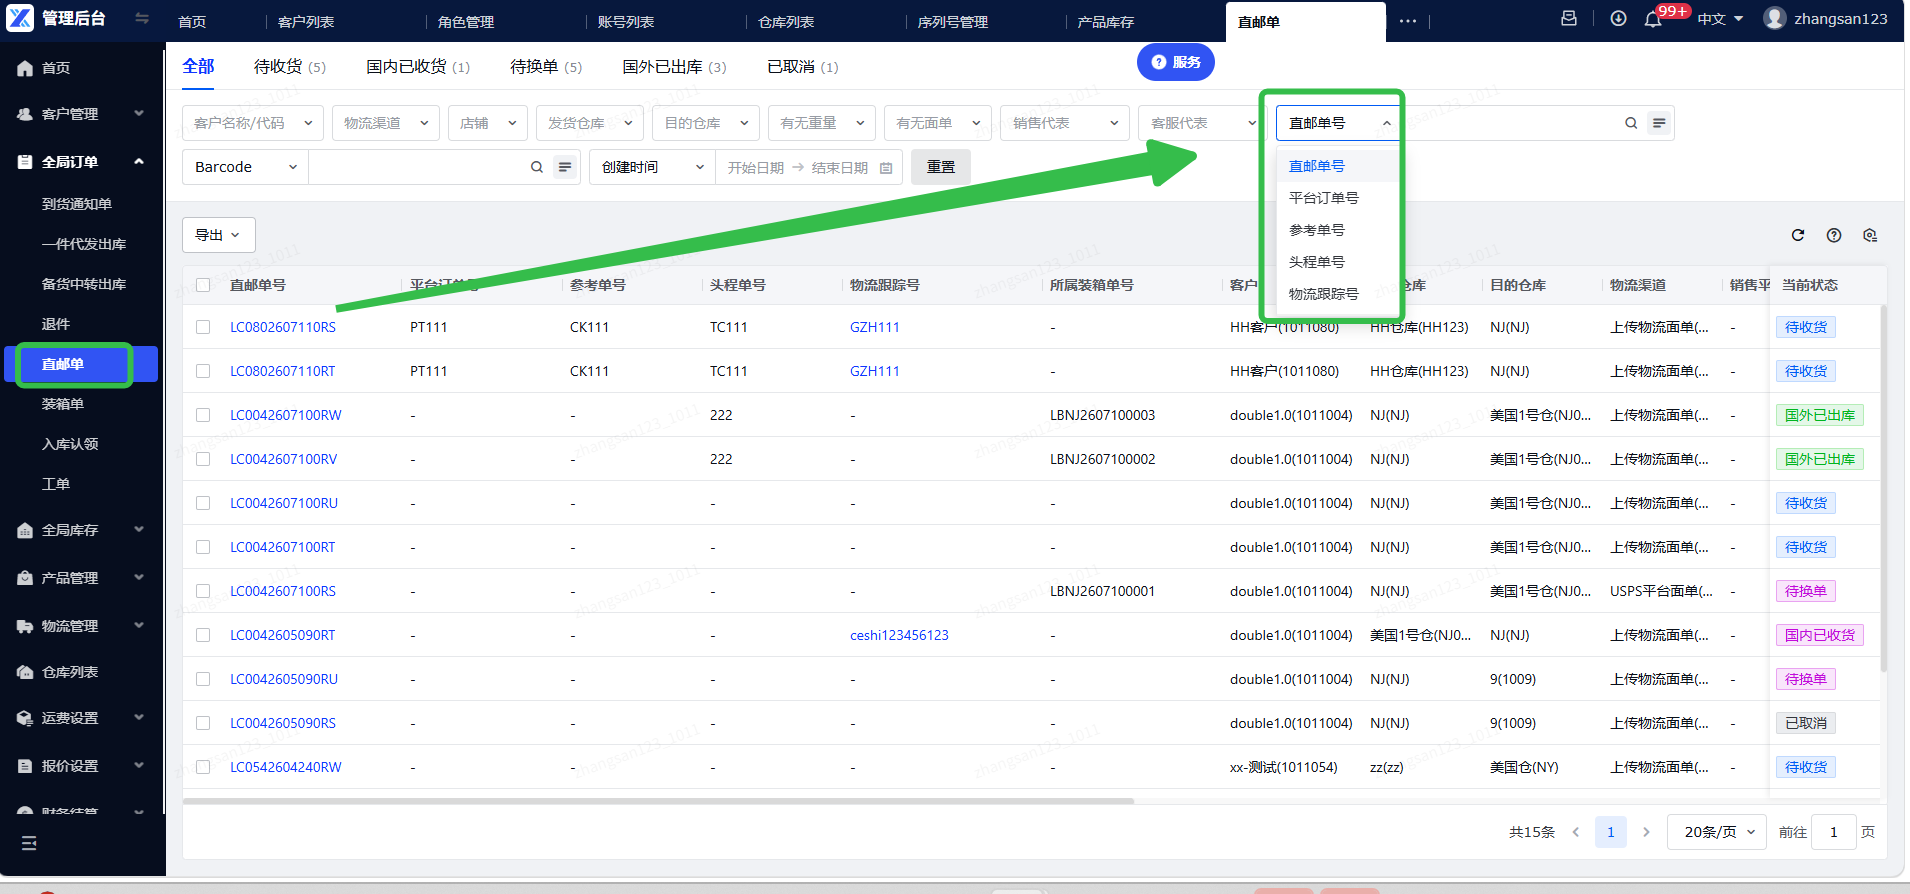Open the 有无重量 dropdown filter

pyautogui.click(x=822, y=123)
